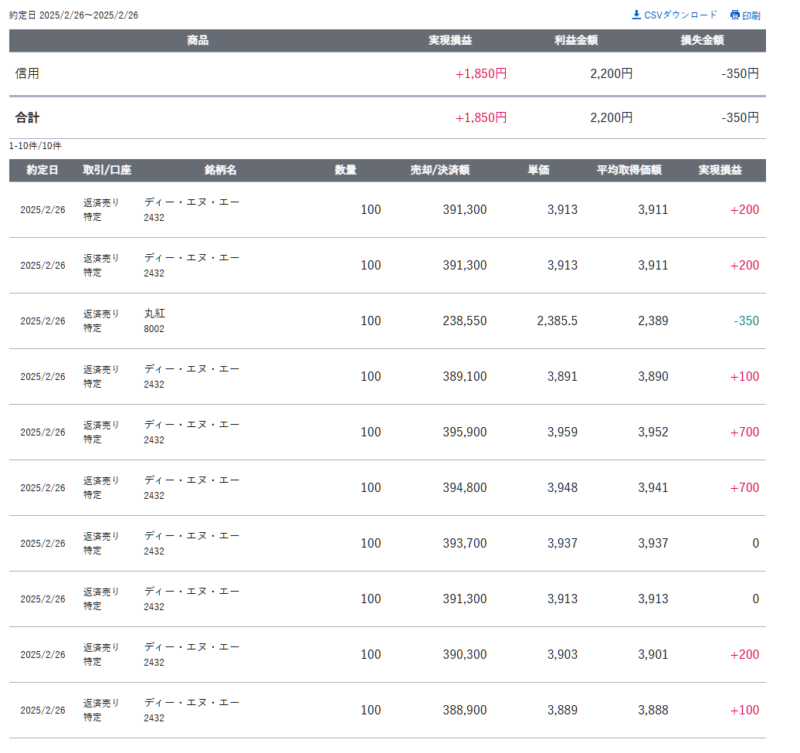Click the 印刷 print link text
The image size is (800, 753).
[751, 15]
